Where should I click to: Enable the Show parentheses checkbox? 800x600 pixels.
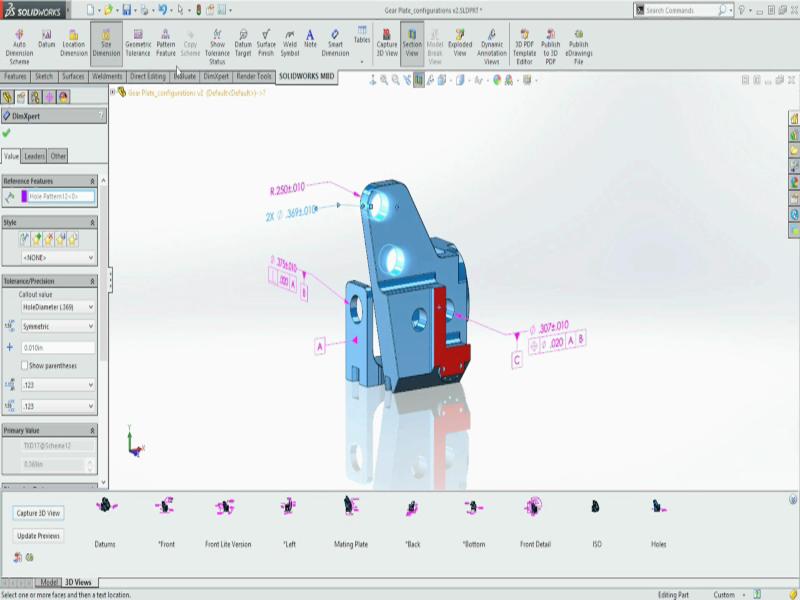[24, 366]
